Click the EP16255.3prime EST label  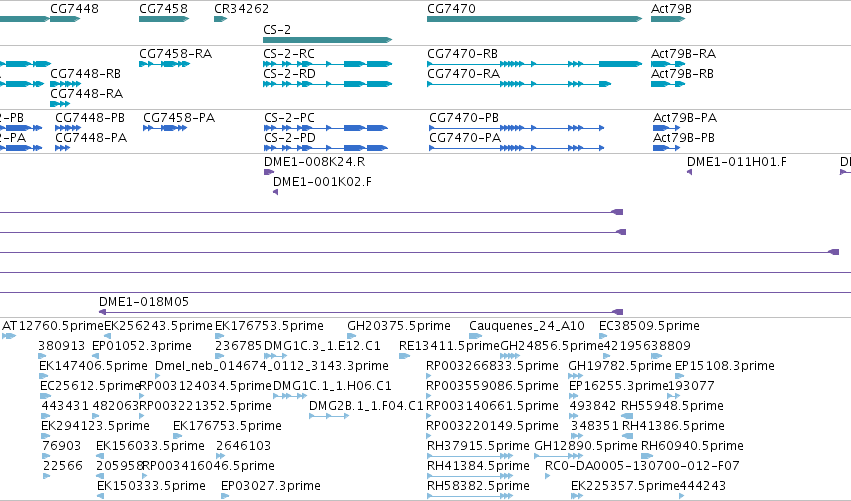coord(619,386)
